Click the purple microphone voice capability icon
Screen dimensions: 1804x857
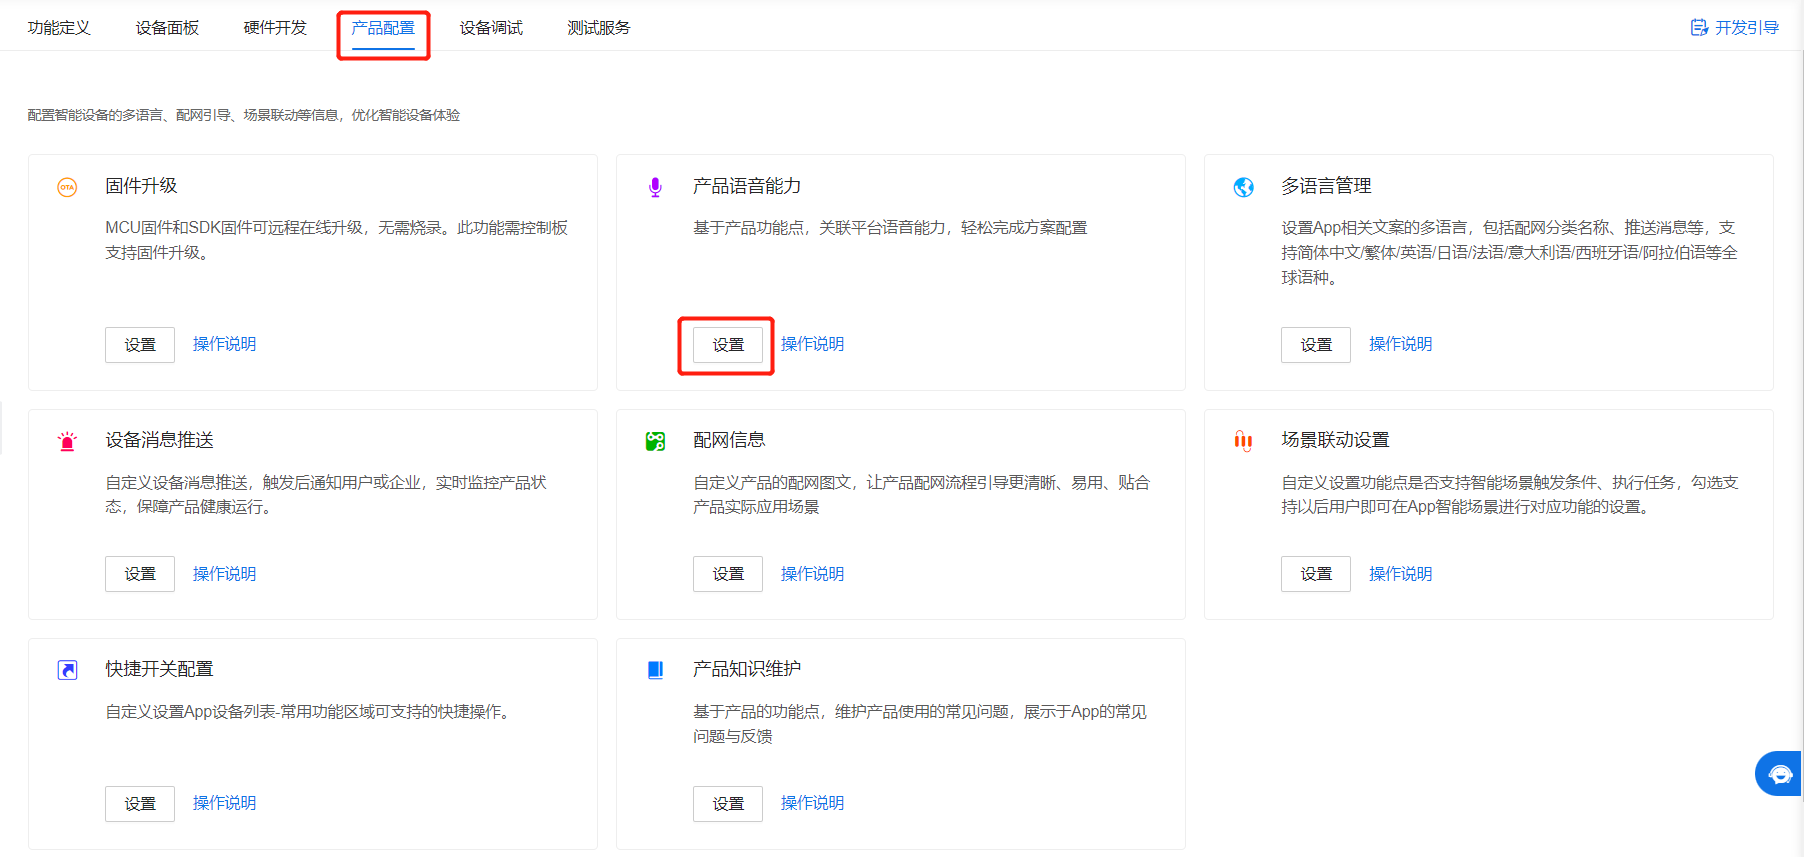point(655,187)
